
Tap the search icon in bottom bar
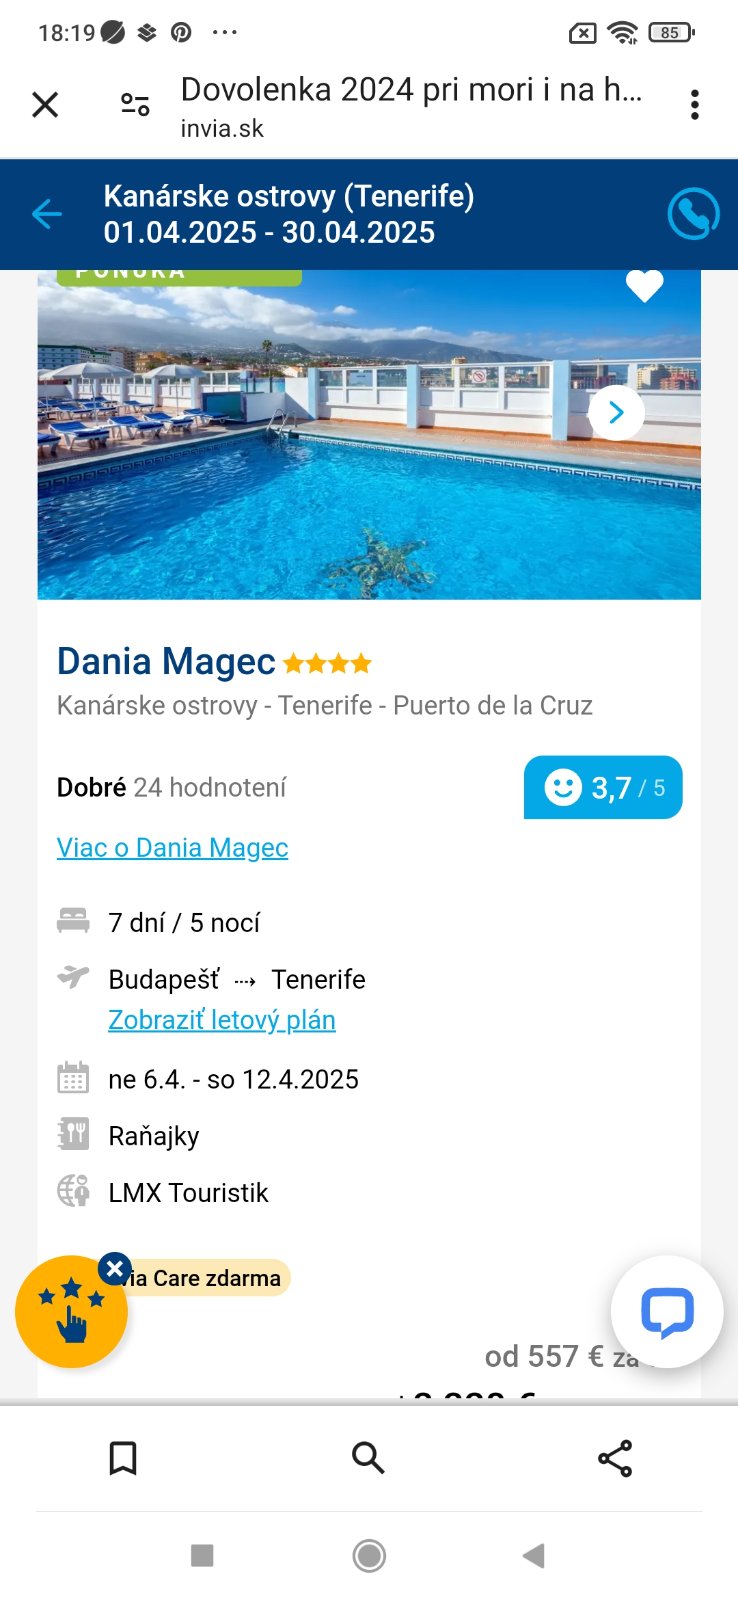pos(368,1458)
